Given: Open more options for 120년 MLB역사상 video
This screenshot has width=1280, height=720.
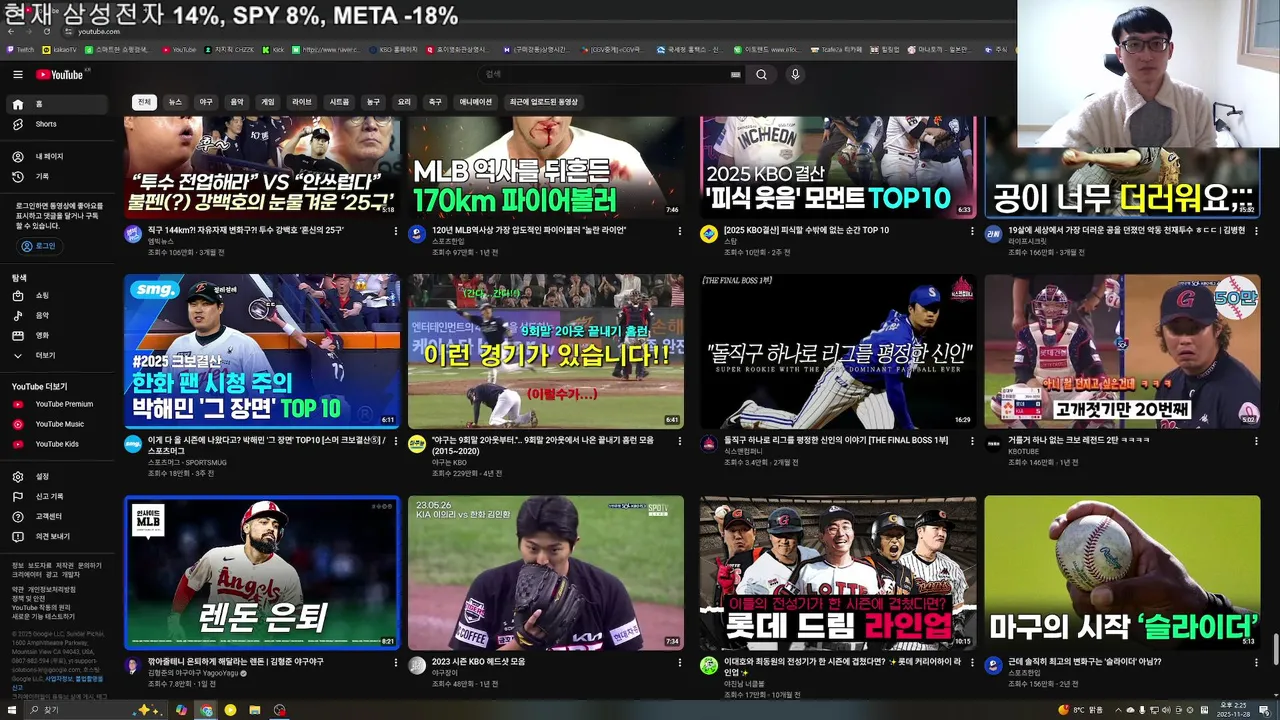Looking at the screenshot, I should [x=680, y=231].
